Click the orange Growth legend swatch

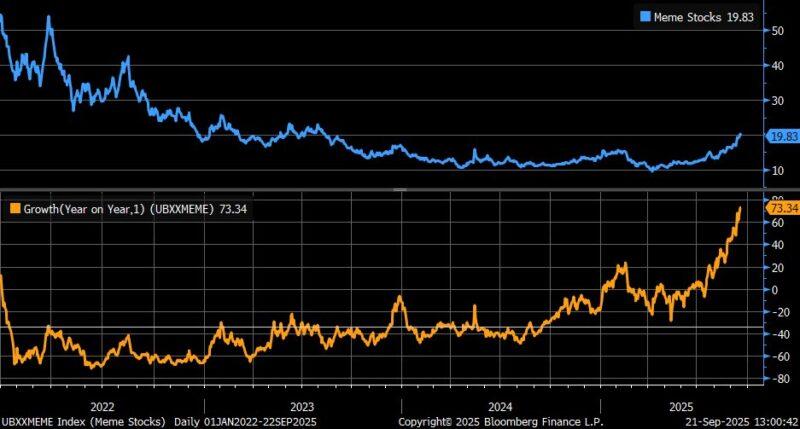12,208
